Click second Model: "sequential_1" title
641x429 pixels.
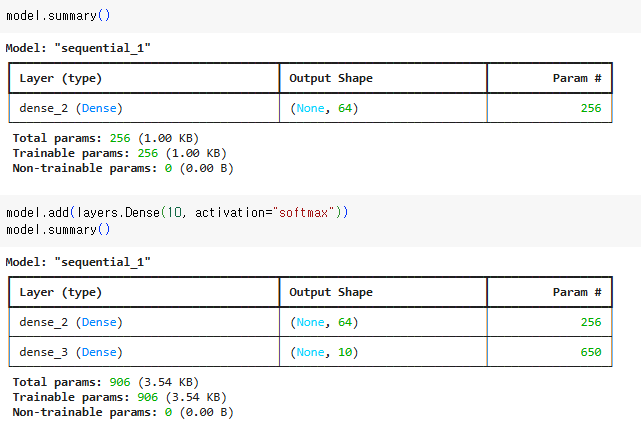click(78, 262)
